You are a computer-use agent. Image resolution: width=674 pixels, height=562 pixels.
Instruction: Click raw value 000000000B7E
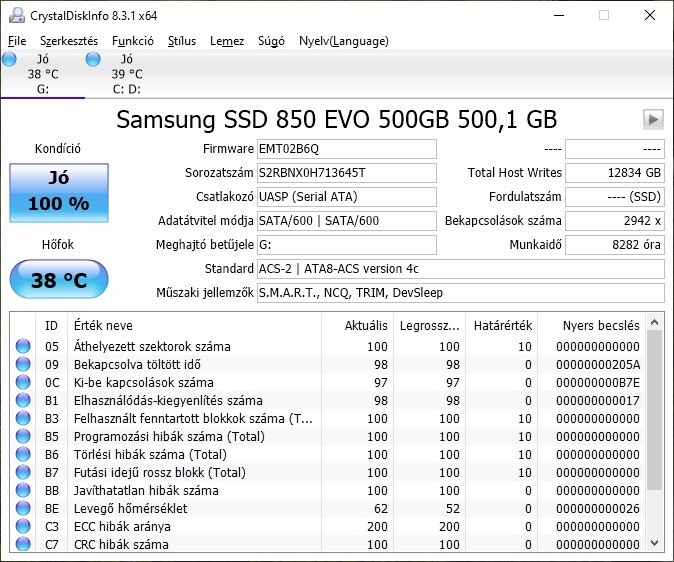(598, 383)
